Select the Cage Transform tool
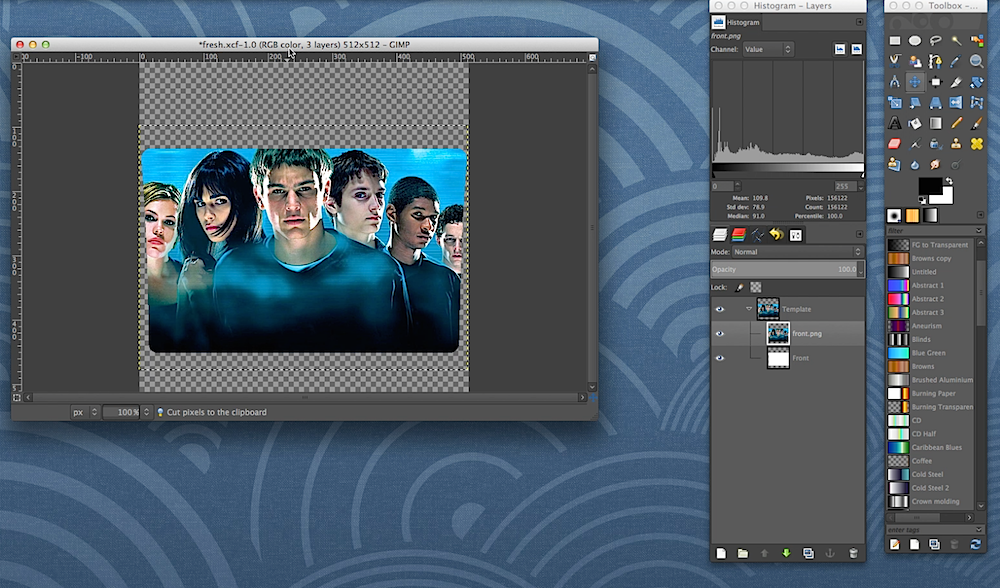The width and height of the screenshot is (1000, 588). 976,103
